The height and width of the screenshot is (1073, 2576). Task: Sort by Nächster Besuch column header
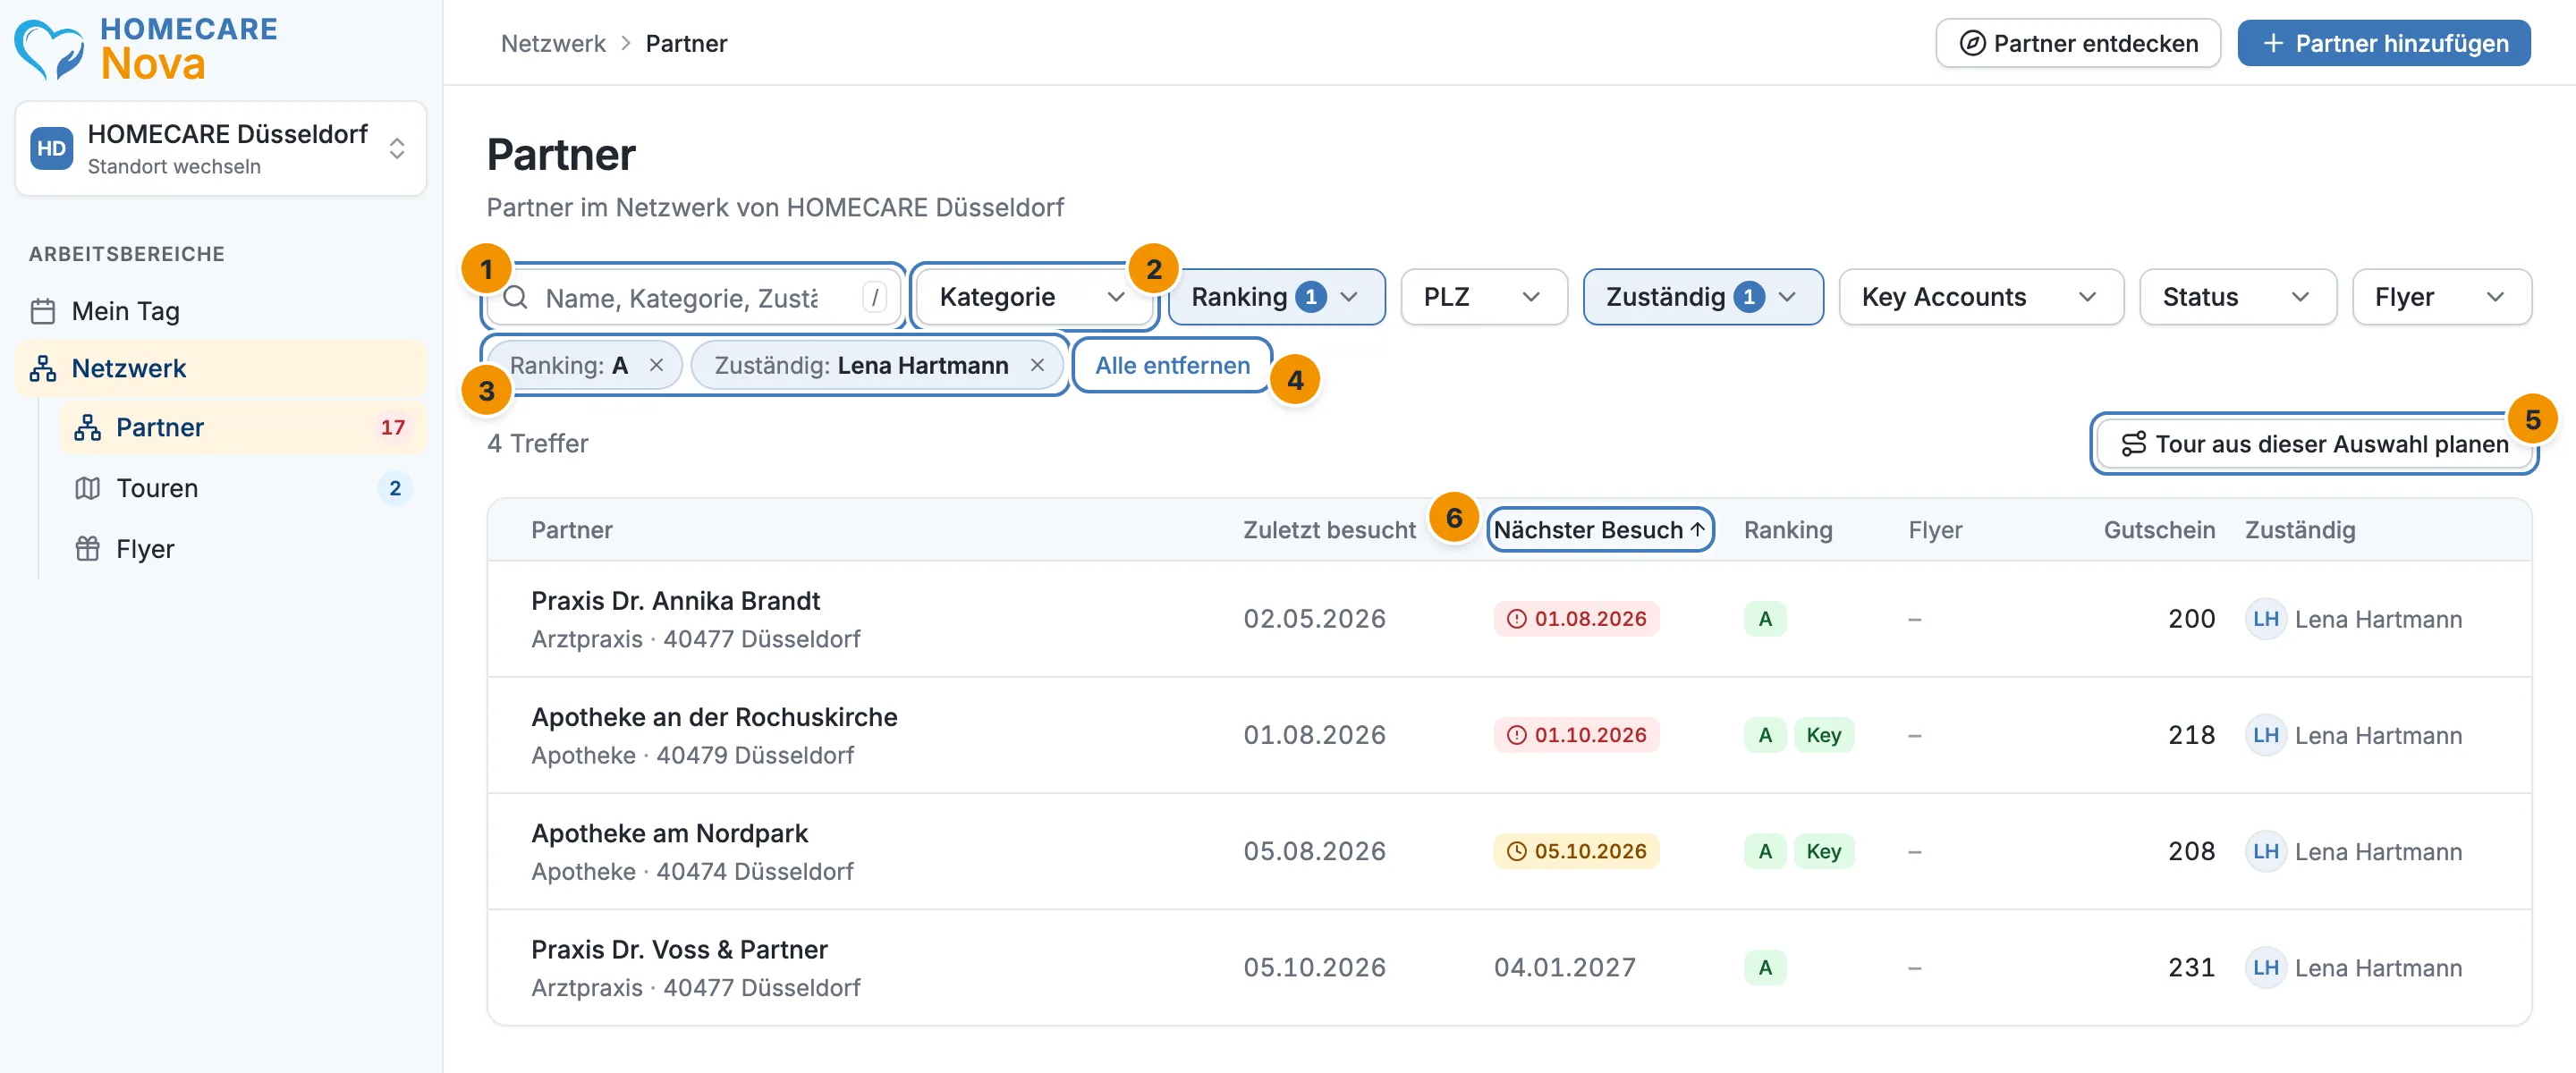coord(1600,529)
